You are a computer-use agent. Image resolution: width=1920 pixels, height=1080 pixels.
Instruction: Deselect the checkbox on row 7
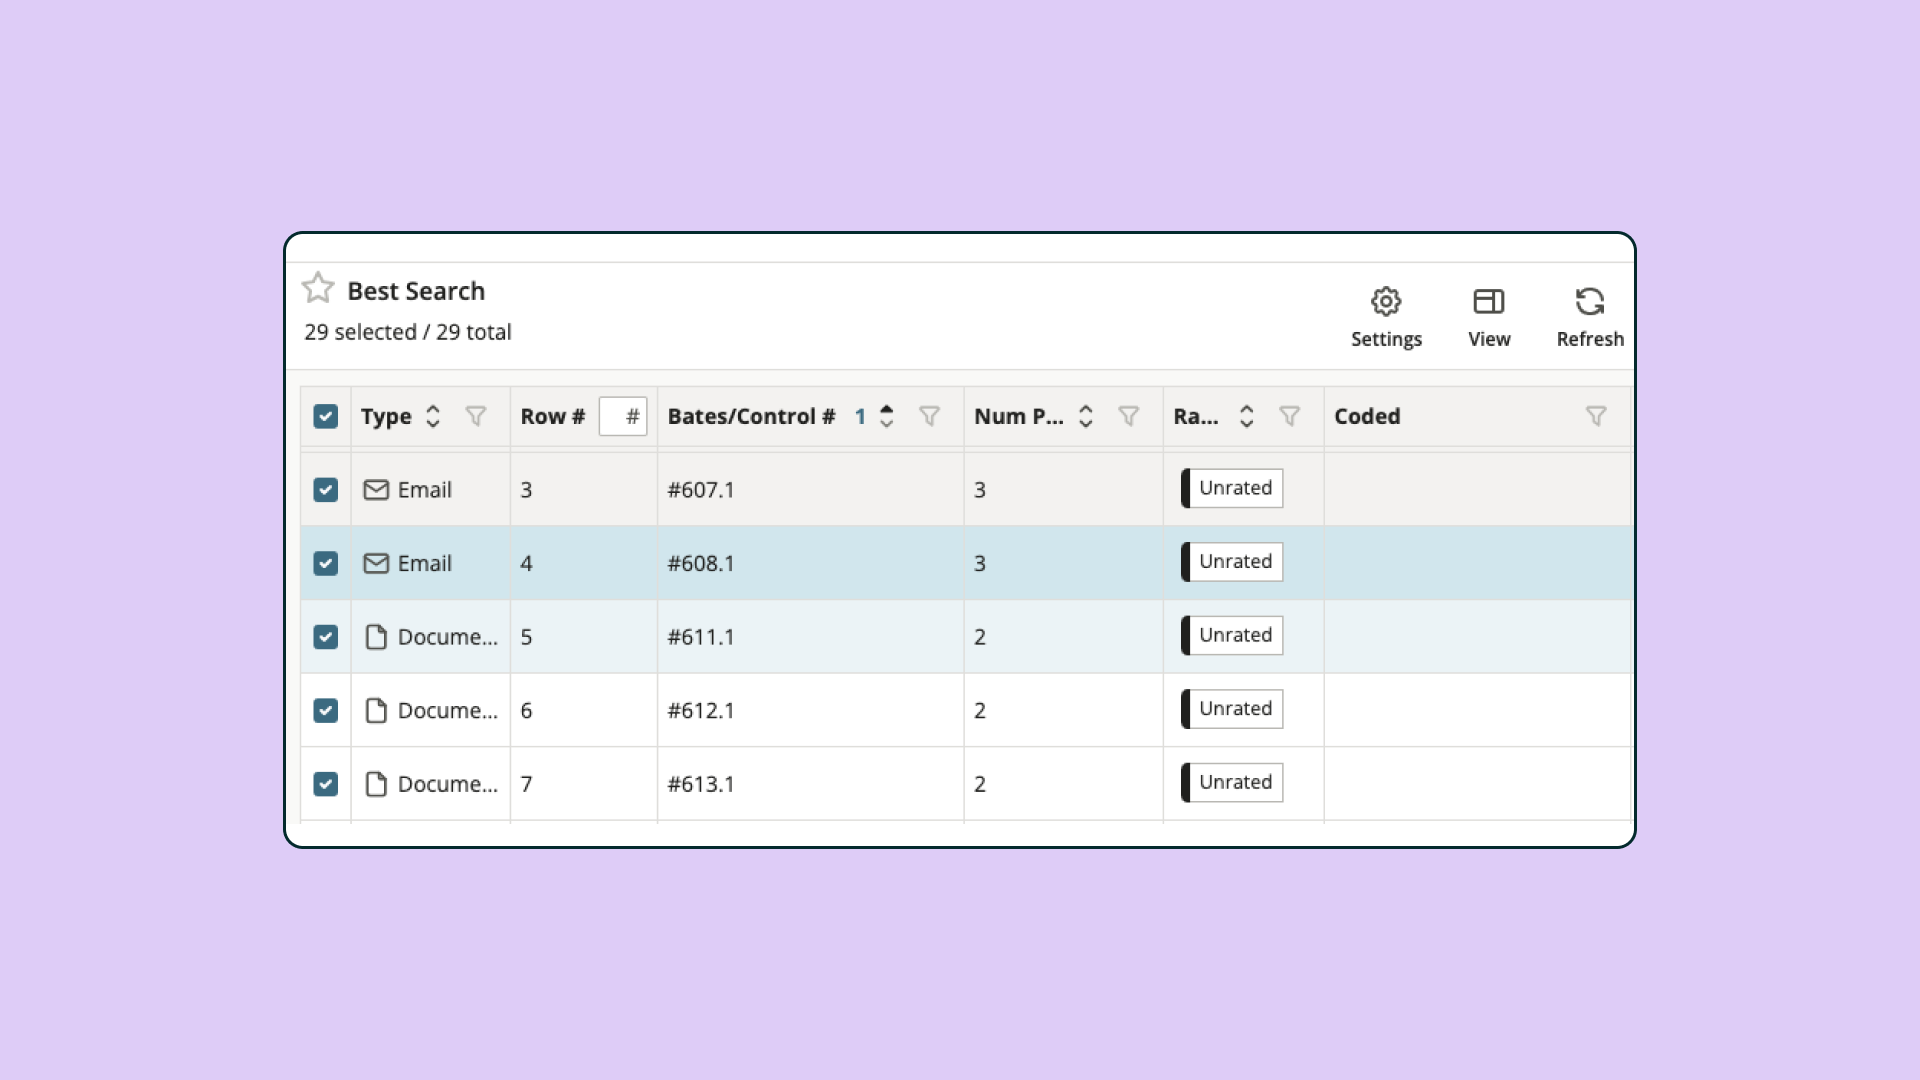coord(325,784)
